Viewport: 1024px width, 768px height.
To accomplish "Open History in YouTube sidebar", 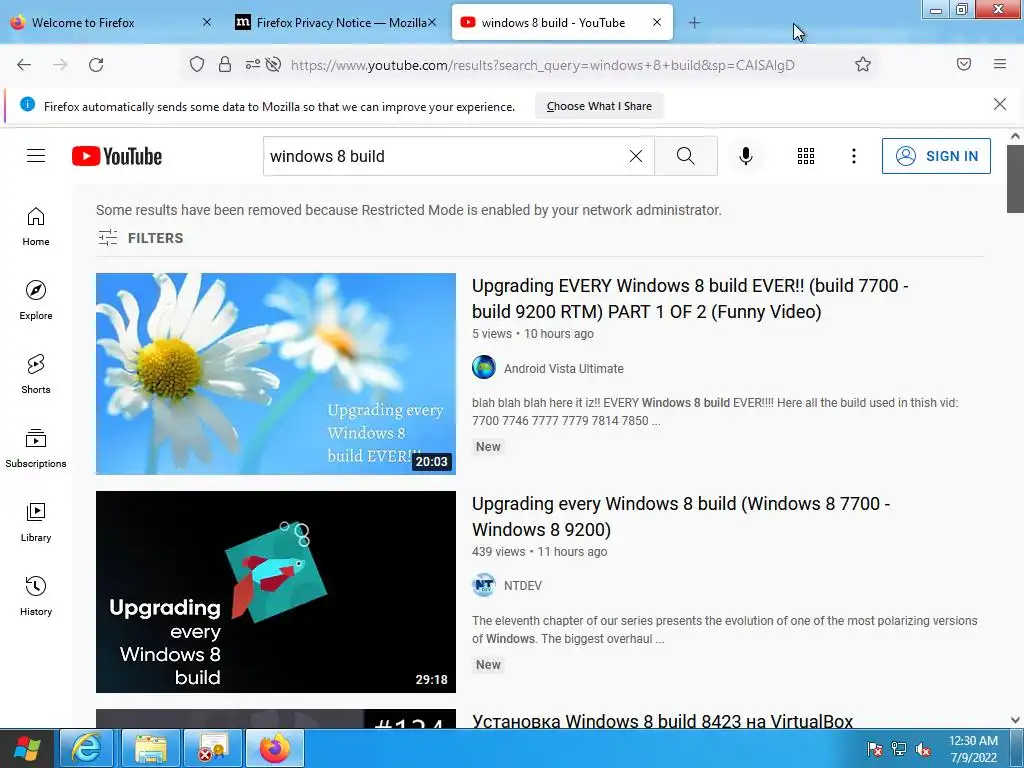I will (36, 596).
